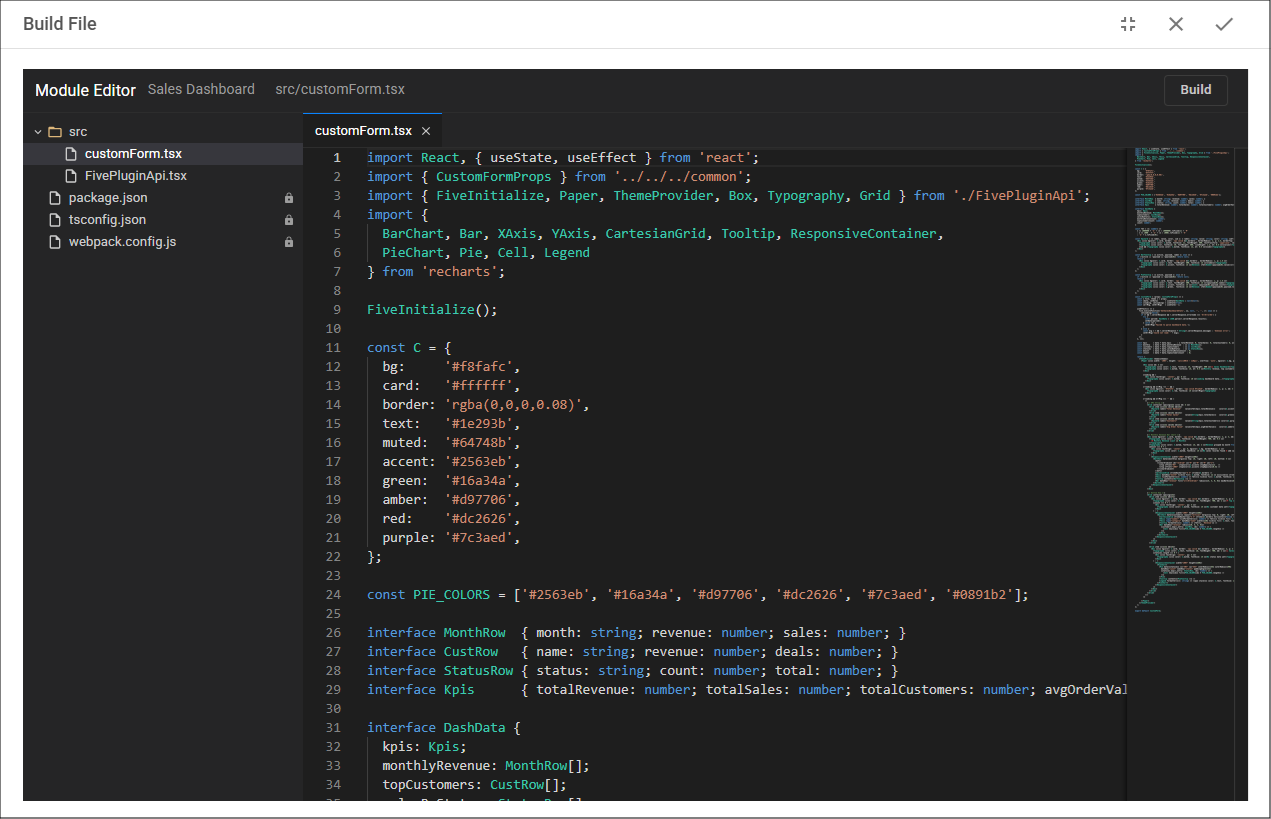
Task: Select package.json in the file tree
Action: coord(163,198)
